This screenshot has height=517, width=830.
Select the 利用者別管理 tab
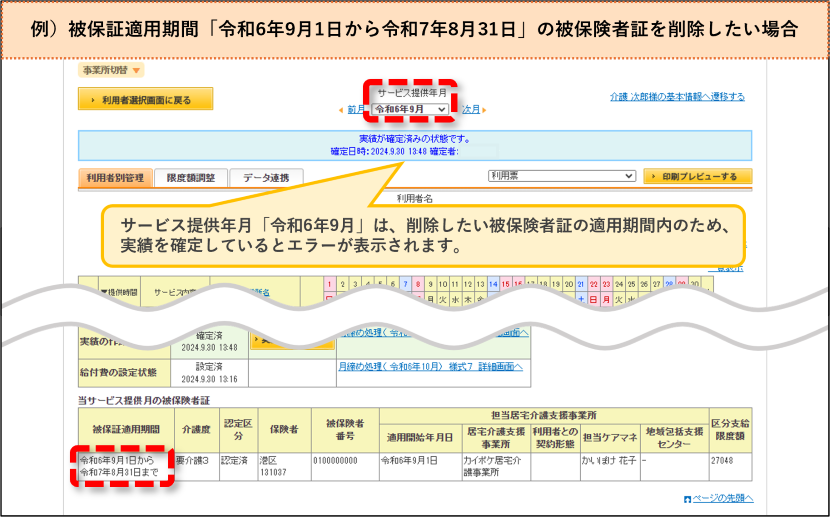click(x=115, y=178)
